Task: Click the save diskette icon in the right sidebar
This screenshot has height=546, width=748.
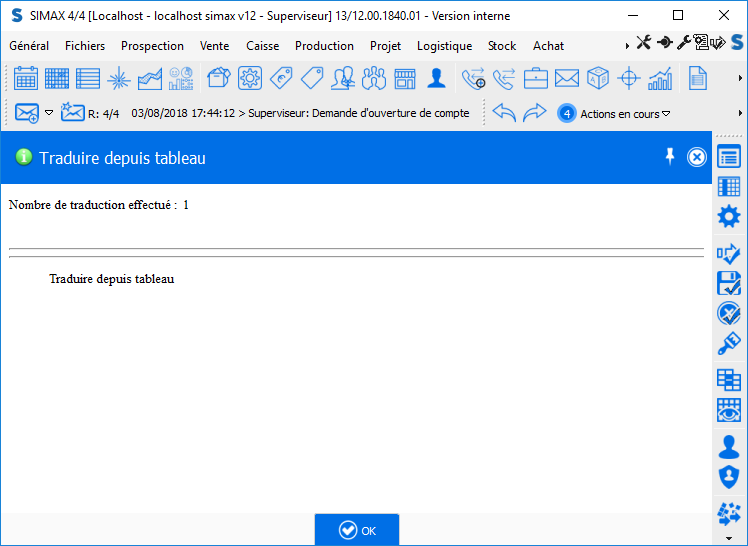Action: [729, 283]
